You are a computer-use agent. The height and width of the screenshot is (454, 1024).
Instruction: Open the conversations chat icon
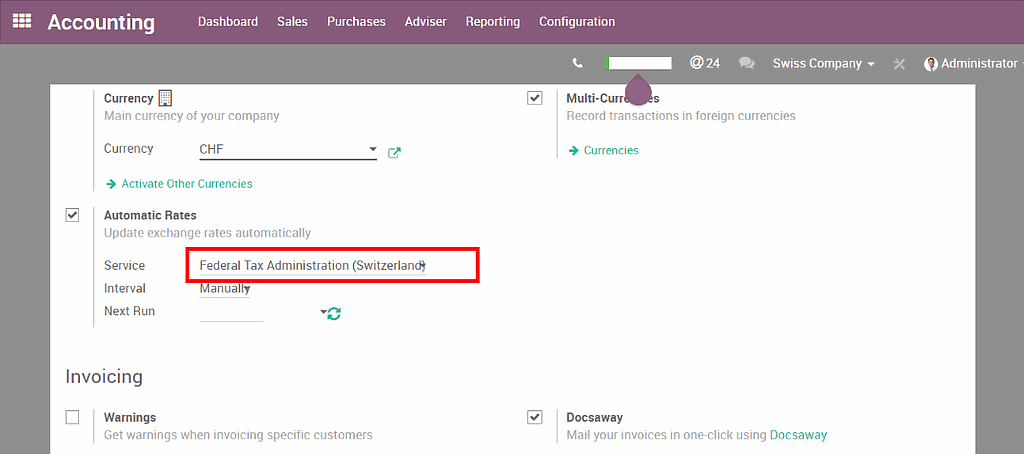click(x=746, y=63)
